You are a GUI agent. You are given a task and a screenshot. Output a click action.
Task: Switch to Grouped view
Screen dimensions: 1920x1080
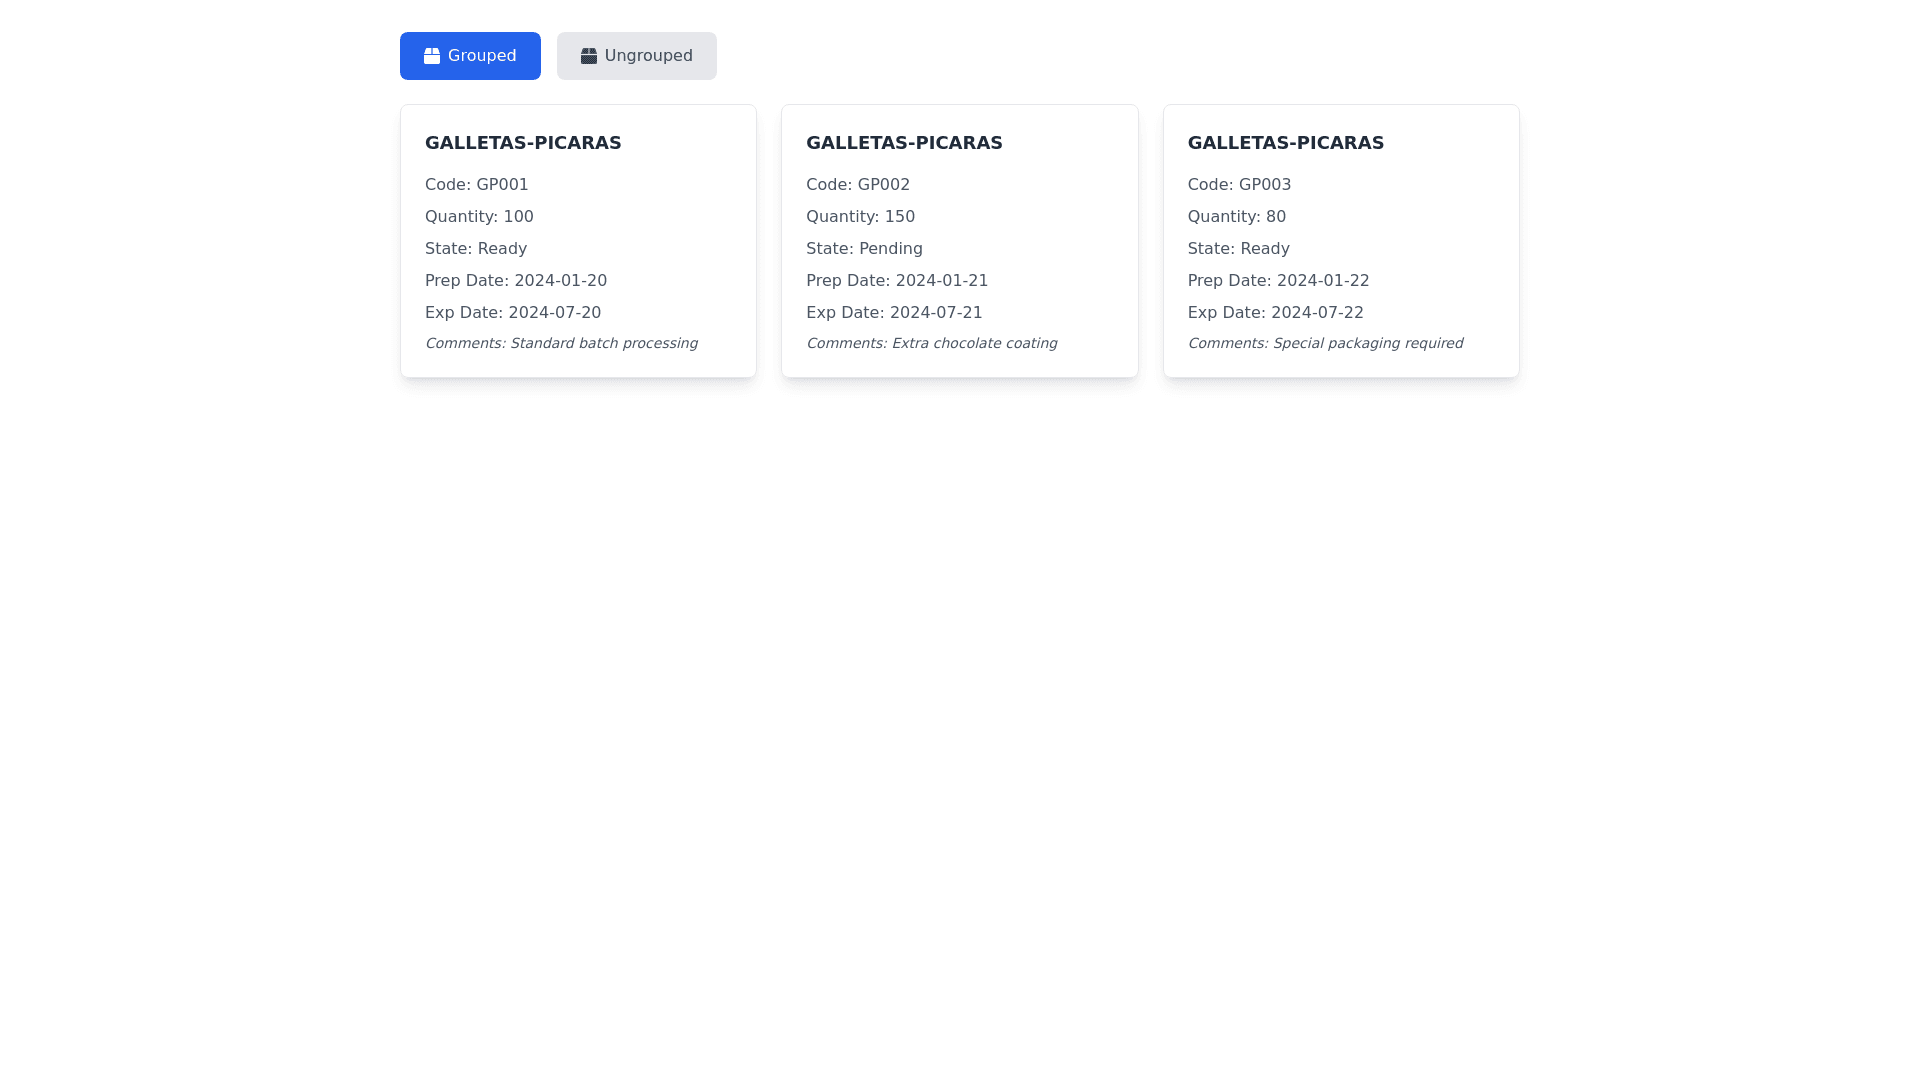click(470, 56)
